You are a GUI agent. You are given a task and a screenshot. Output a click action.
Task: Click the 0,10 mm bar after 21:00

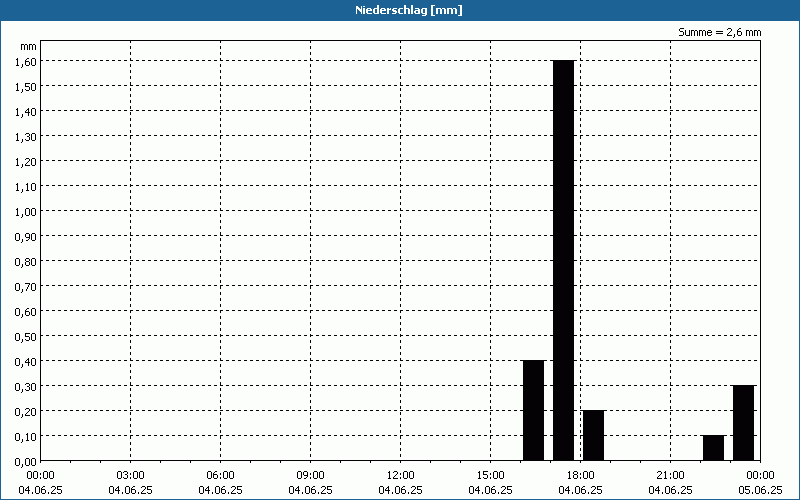tap(713, 448)
